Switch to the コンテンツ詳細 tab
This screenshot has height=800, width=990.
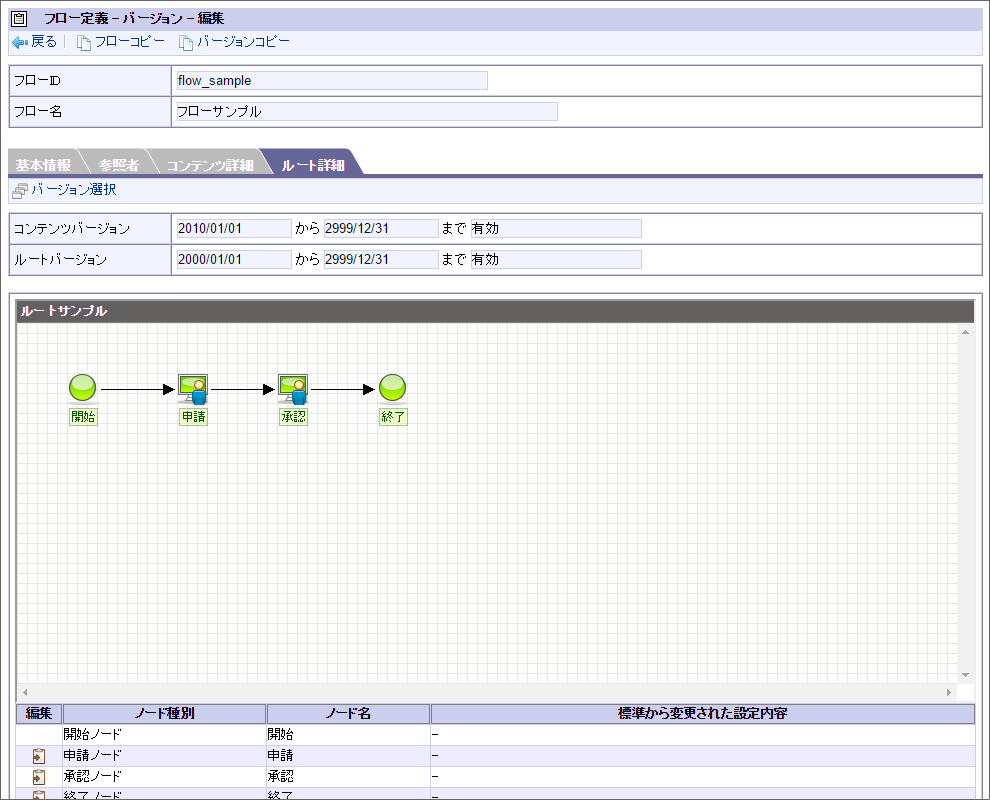tap(210, 165)
